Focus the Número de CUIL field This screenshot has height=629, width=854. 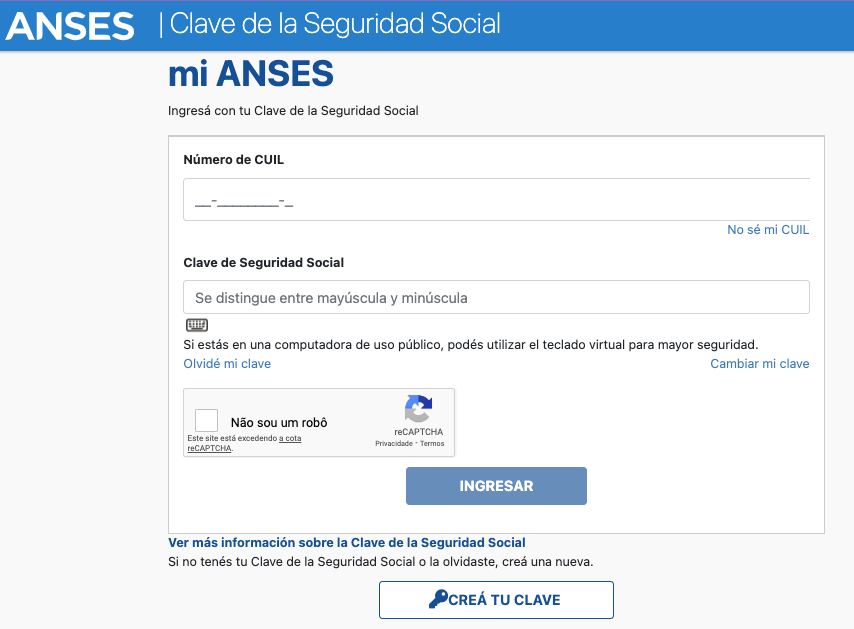tap(496, 199)
